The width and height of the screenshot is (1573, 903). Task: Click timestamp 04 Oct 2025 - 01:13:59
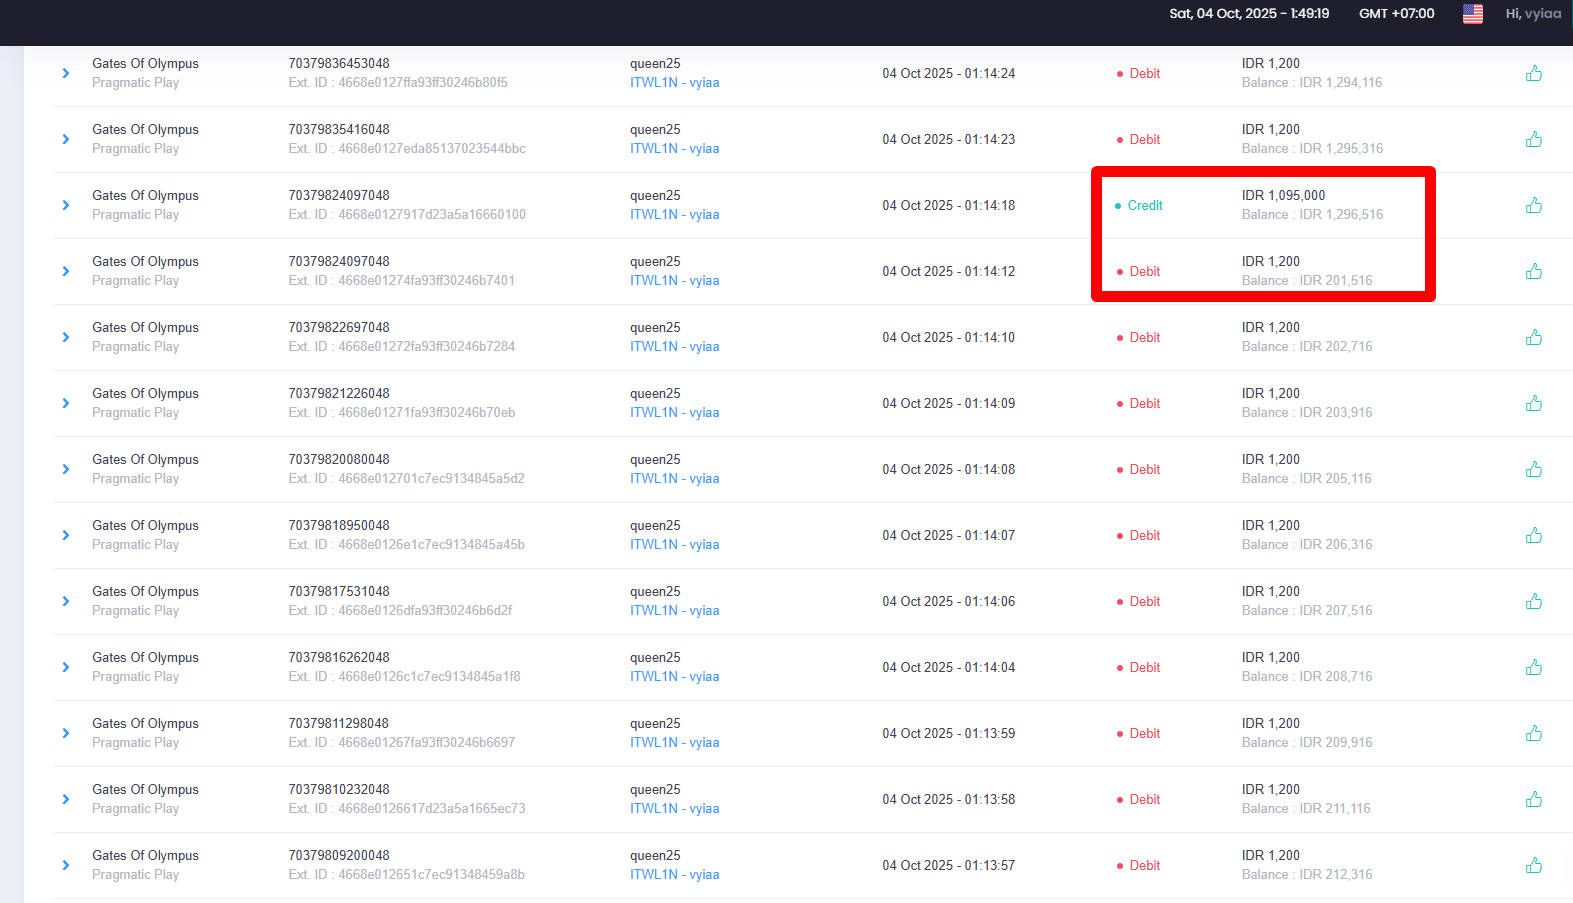(x=948, y=733)
